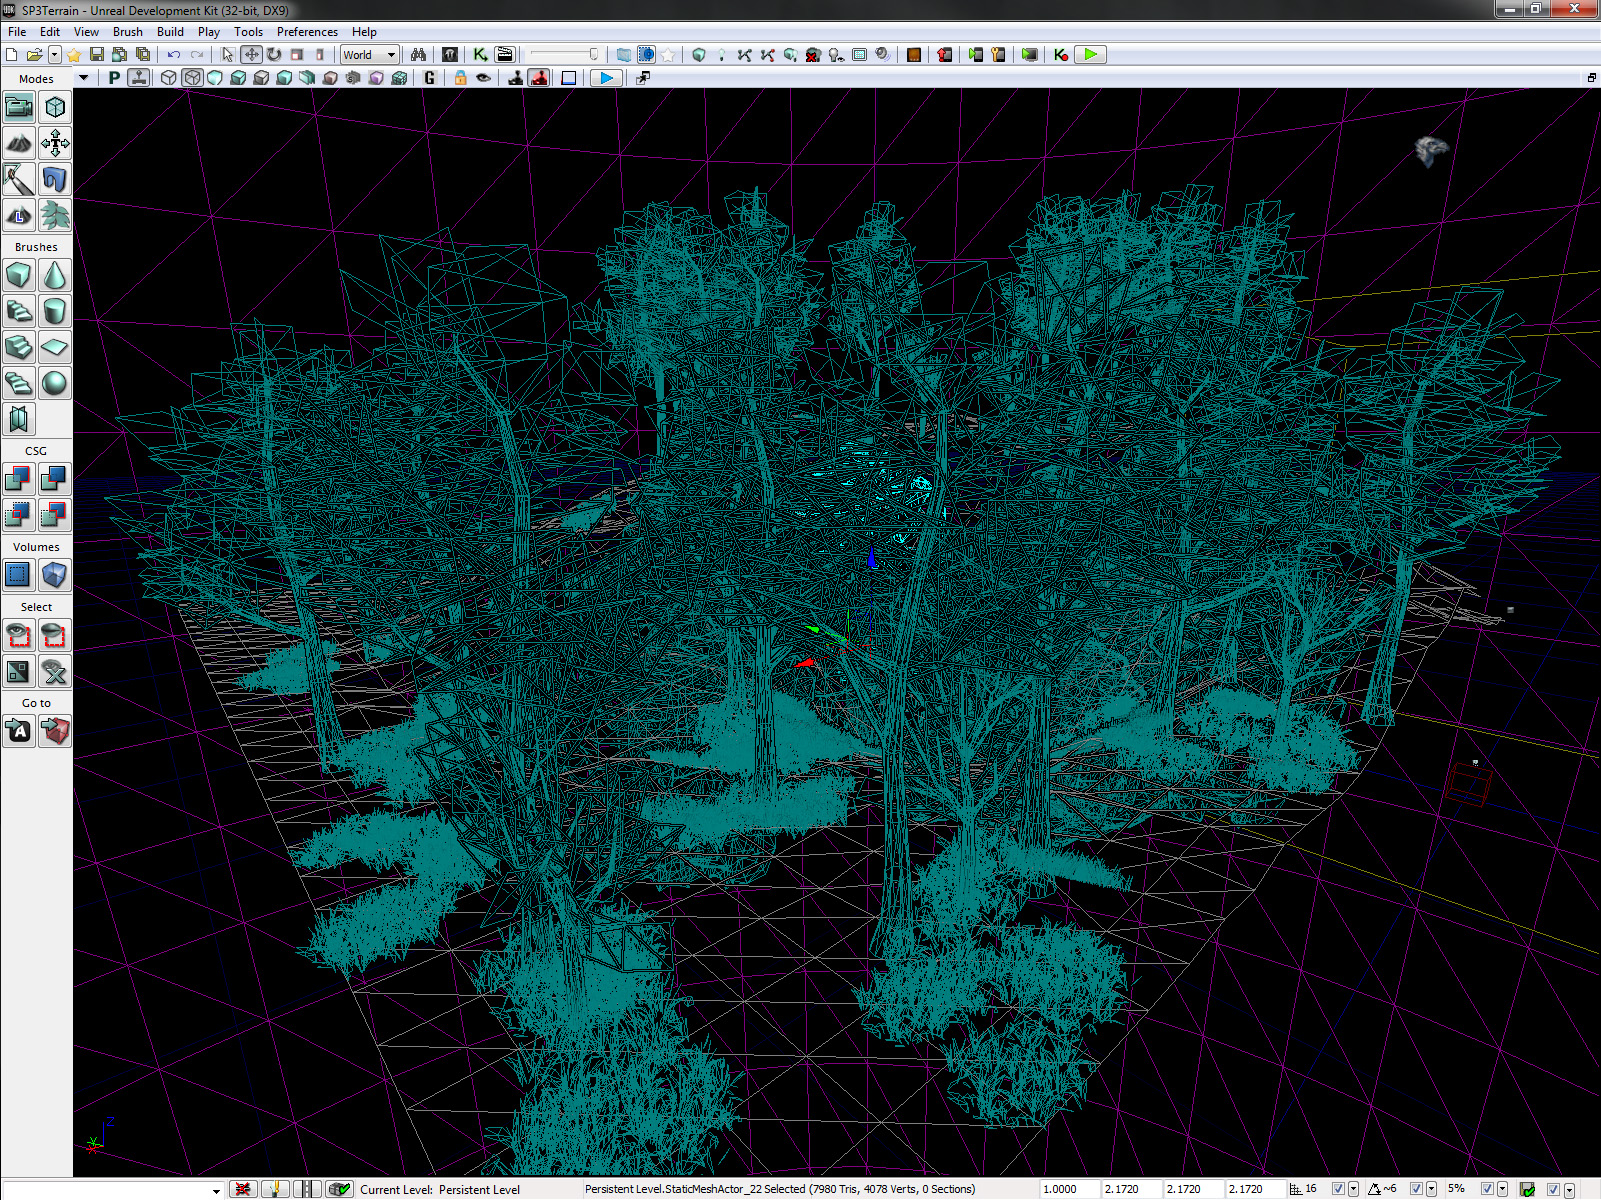Click the Save level floppy icon
1601x1200 pixels.
[97, 55]
